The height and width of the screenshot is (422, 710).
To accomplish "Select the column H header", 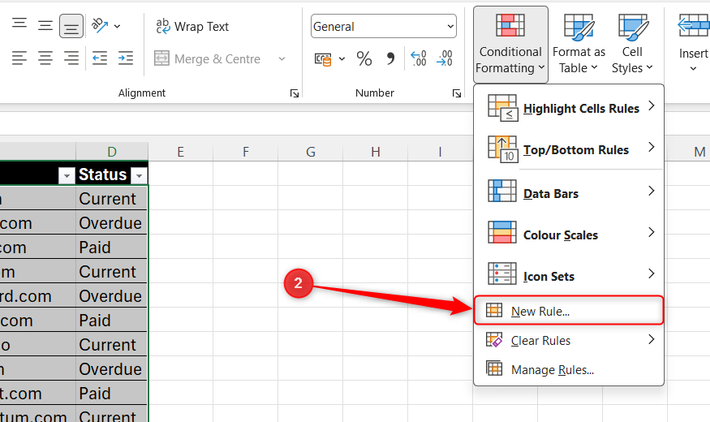I will tap(375, 152).
